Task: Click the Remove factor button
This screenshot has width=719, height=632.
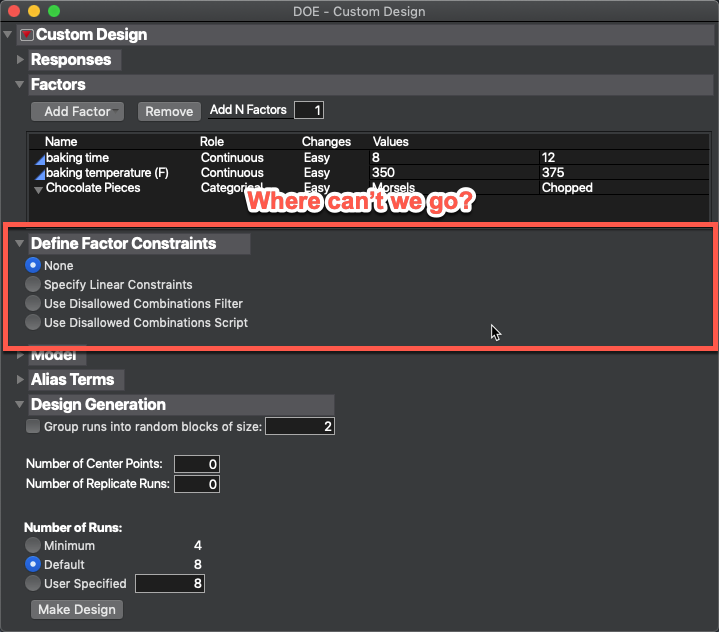Action: pos(169,111)
